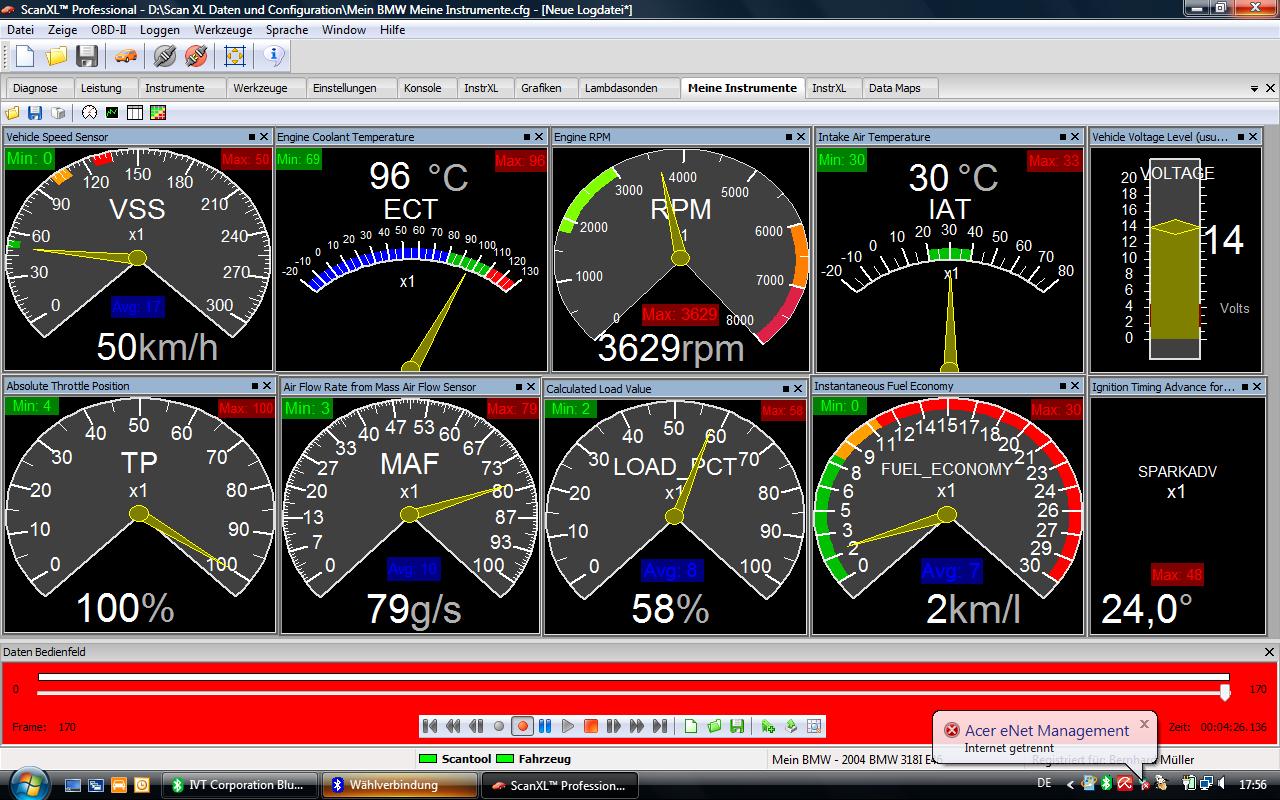Show hidden system tray icons

(x=1071, y=785)
